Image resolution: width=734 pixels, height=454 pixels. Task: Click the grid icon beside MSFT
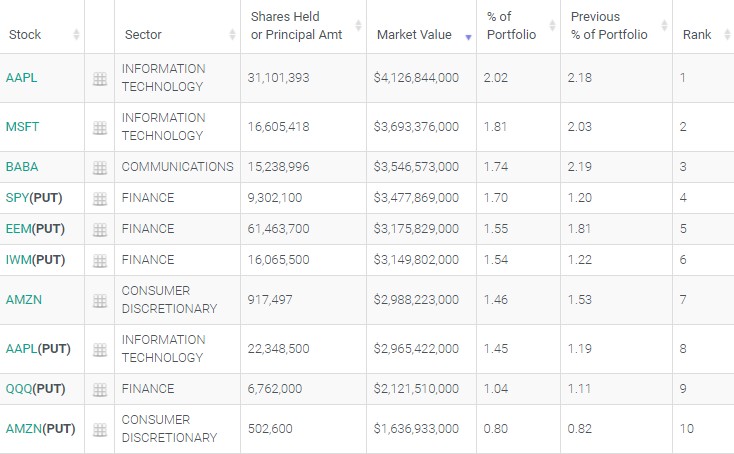pyautogui.click(x=100, y=128)
